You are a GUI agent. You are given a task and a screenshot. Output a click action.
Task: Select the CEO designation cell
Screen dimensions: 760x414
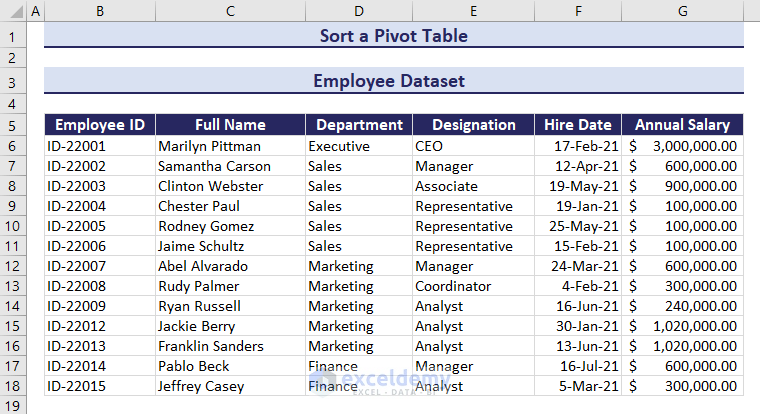pos(473,146)
